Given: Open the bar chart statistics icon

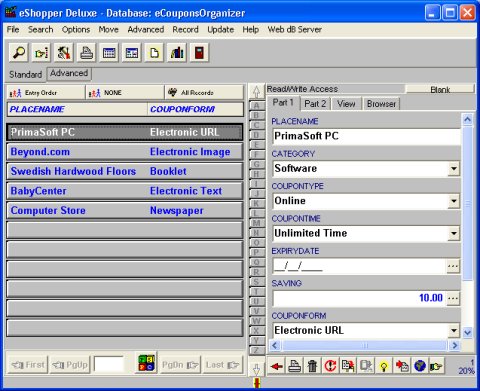Looking at the screenshot, I should (x=177, y=53).
